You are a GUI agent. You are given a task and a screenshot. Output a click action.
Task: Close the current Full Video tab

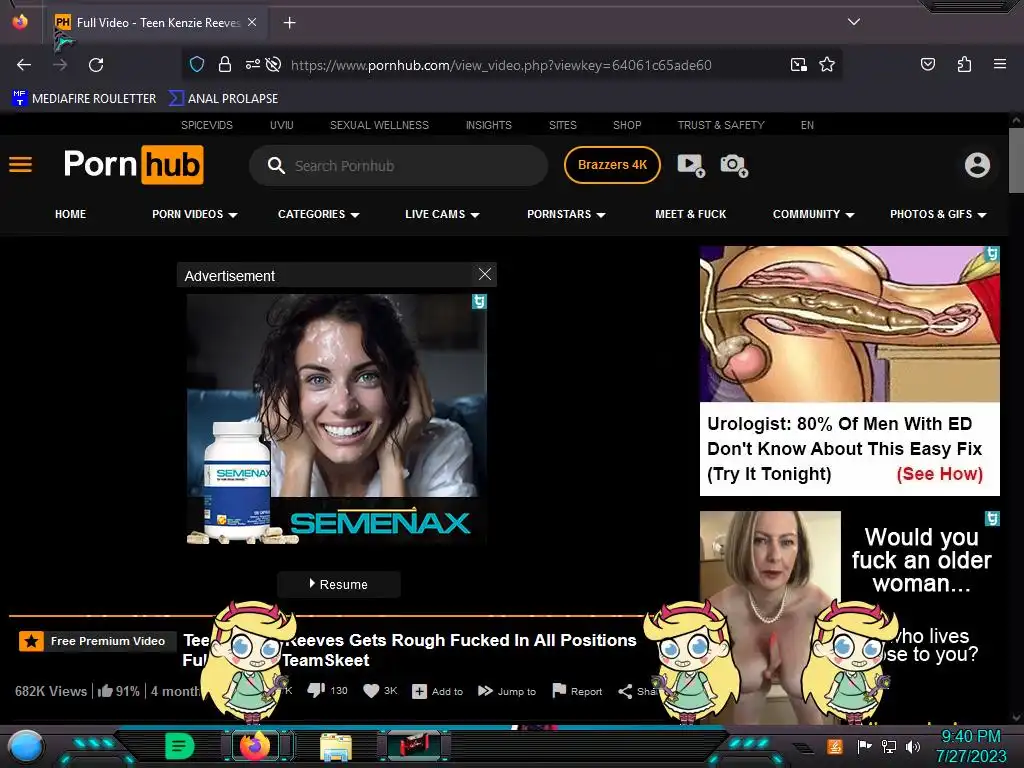click(x=252, y=22)
